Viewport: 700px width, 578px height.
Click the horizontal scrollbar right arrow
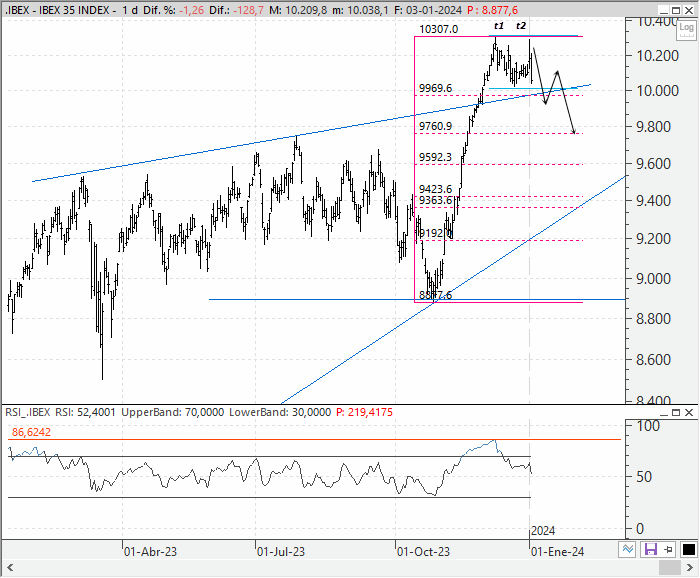(x=690, y=568)
